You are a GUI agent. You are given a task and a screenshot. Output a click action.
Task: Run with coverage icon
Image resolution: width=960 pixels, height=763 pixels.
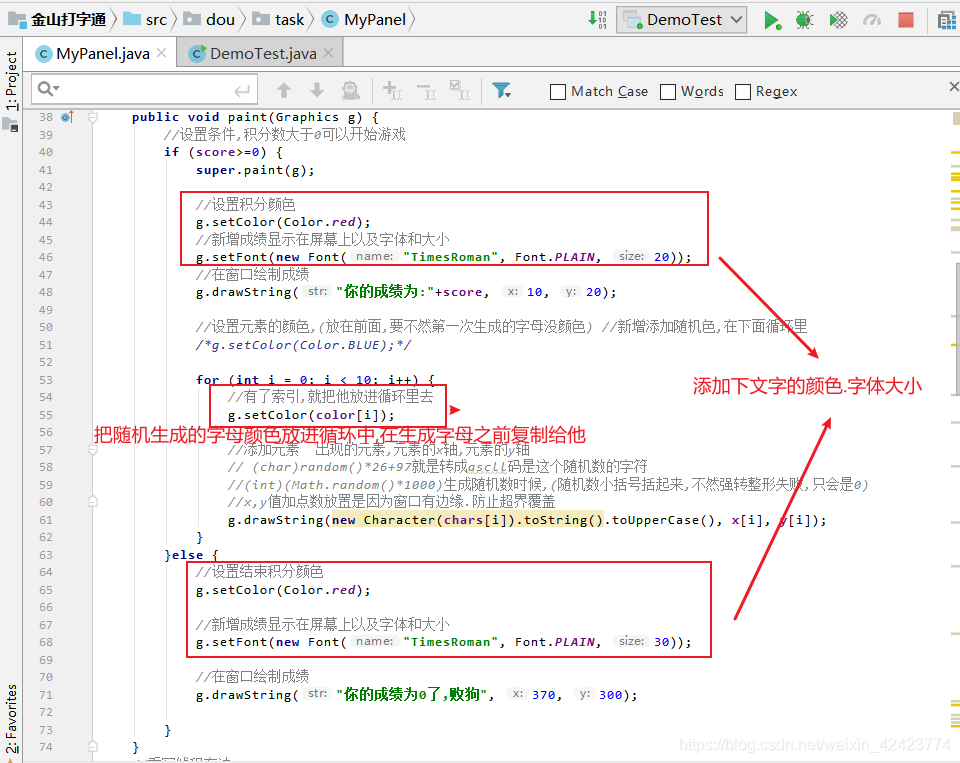pos(838,20)
